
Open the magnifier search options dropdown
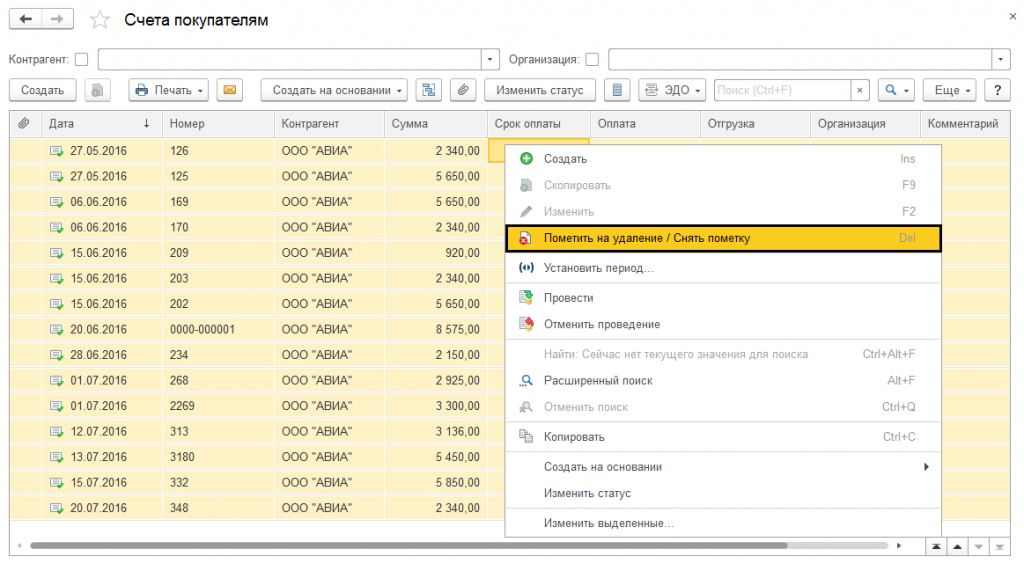tap(896, 90)
